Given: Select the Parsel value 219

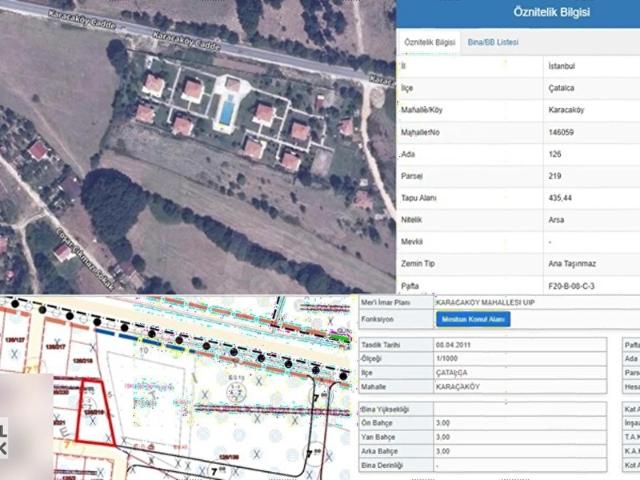Looking at the screenshot, I should pos(556,177).
